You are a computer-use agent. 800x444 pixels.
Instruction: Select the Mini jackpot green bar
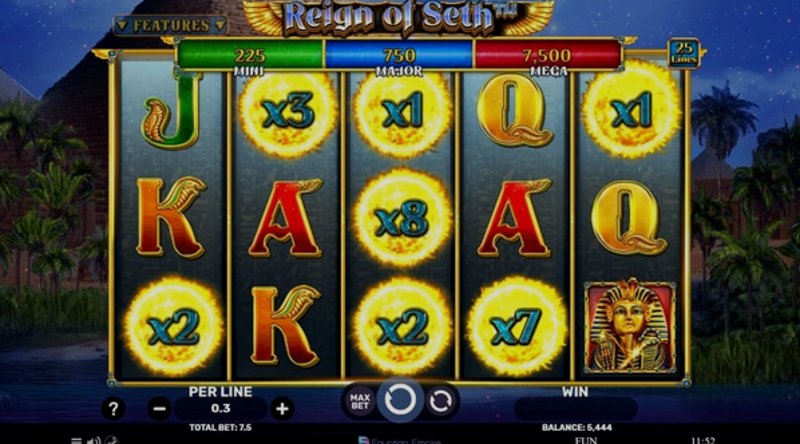pos(250,55)
